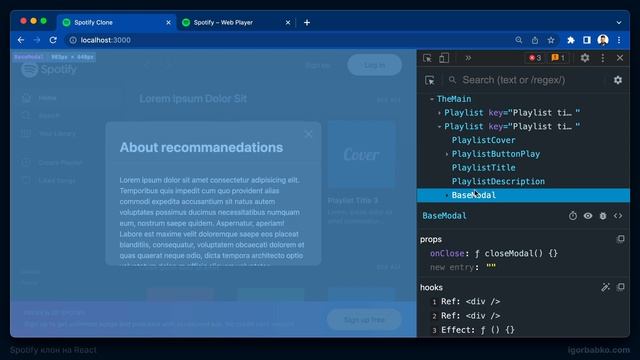
Task: Collapse the second Playlist node
Action: (439, 127)
